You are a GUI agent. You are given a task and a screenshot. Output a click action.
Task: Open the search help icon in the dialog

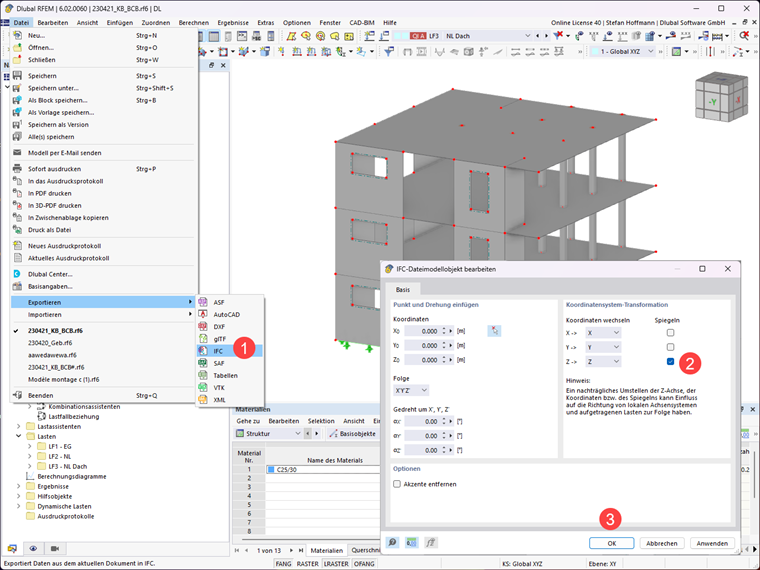point(393,543)
